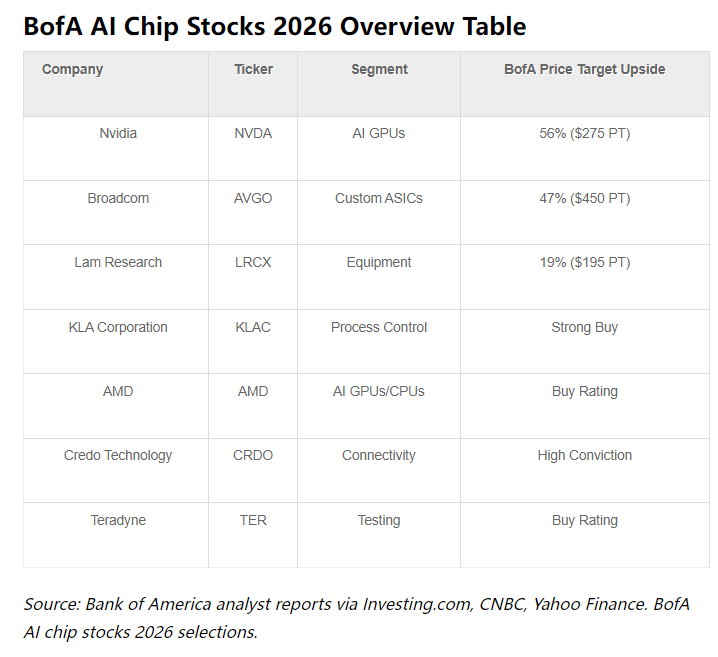The width and height of the screenshot is (718, 657).
Task: Click the page title heading text
Action: (x=275, y=25)
